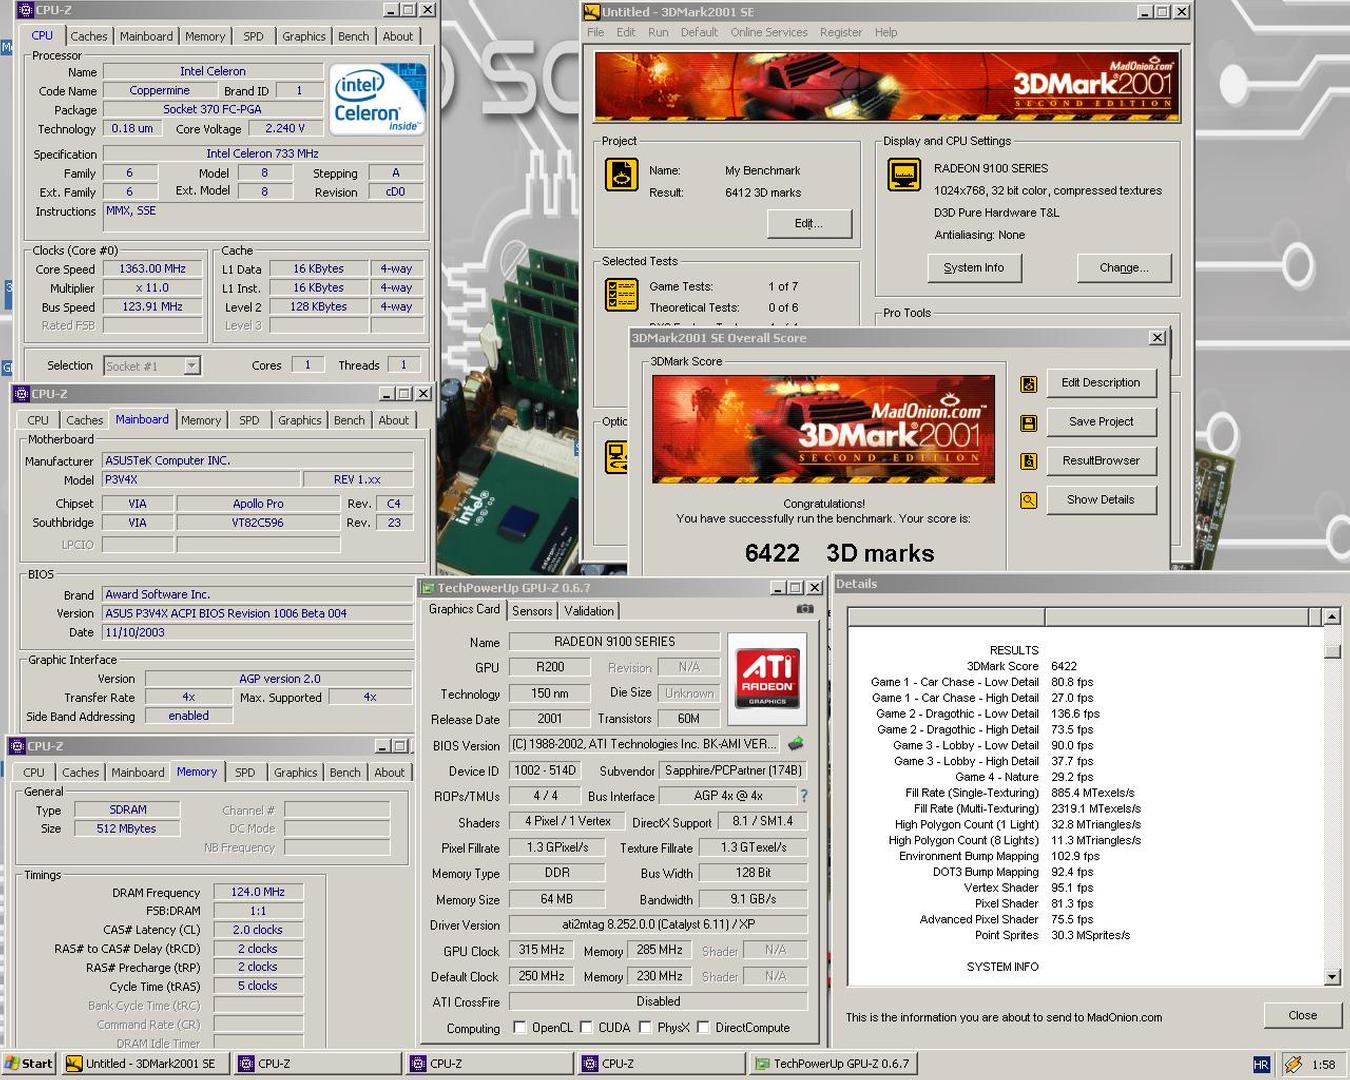1350x1080 pixels.
Task: Click the Show Details button
Action: 1101,499
